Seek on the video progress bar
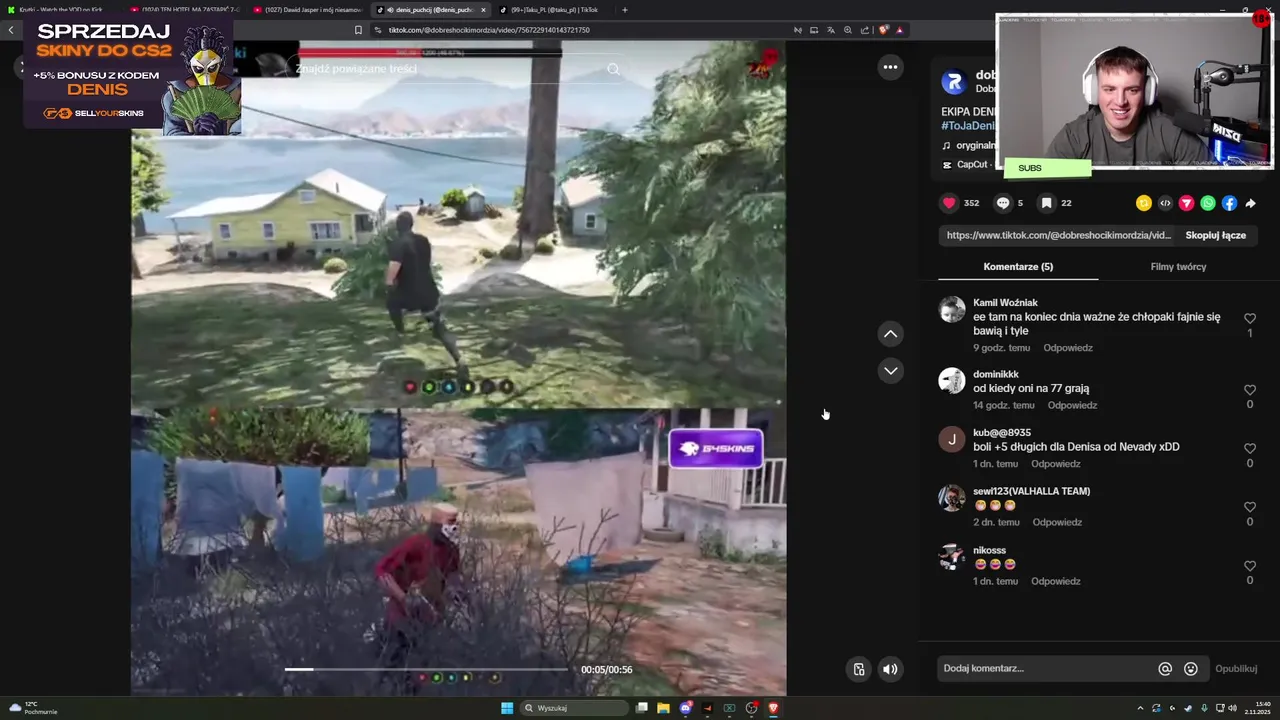 point(428,669)
